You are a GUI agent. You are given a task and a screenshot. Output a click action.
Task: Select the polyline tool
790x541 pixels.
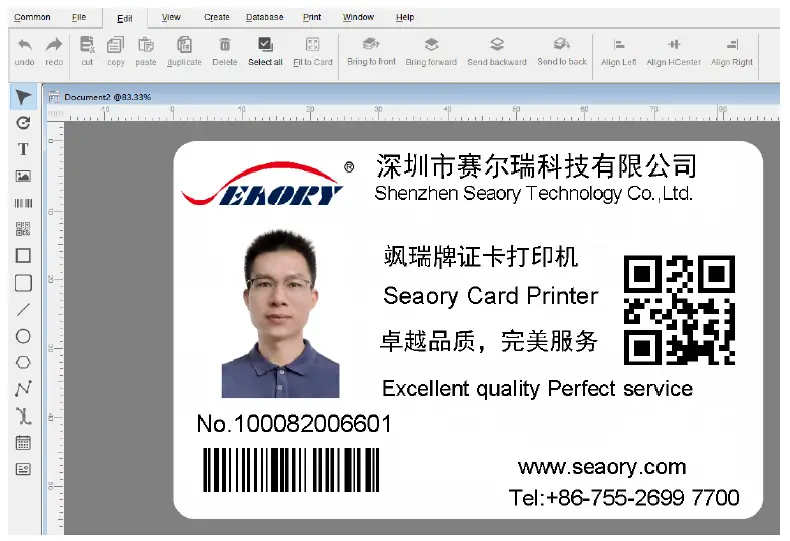tap(23, 389)
